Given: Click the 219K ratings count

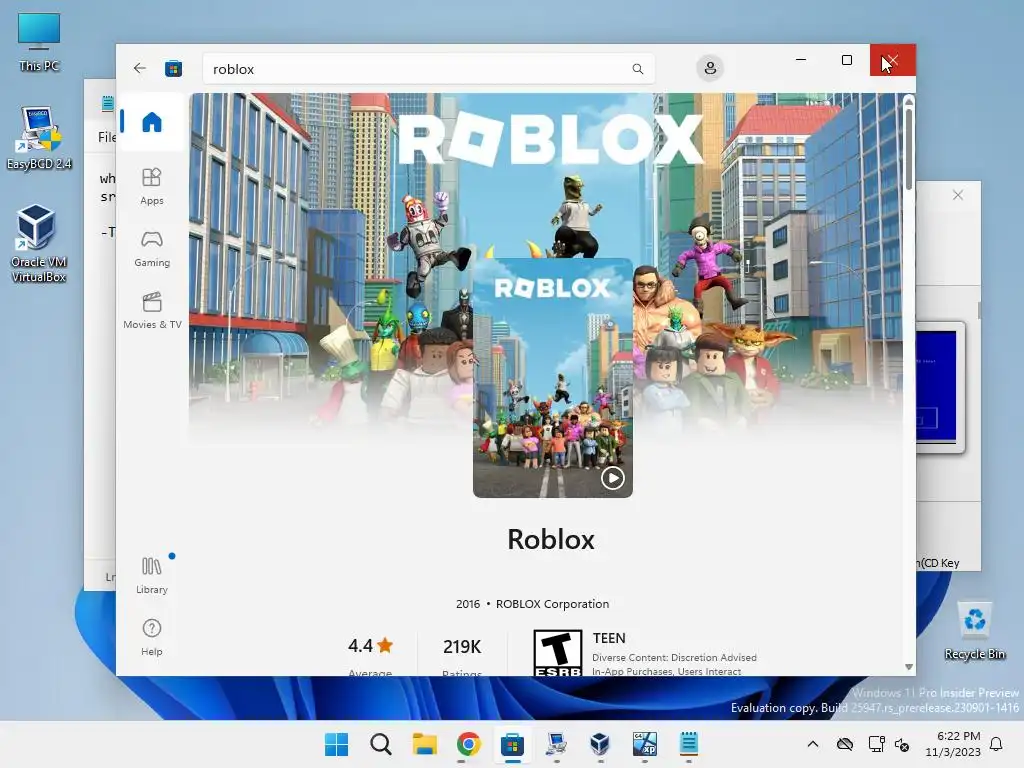Looking at the screenshot, I should coord(462,647).
